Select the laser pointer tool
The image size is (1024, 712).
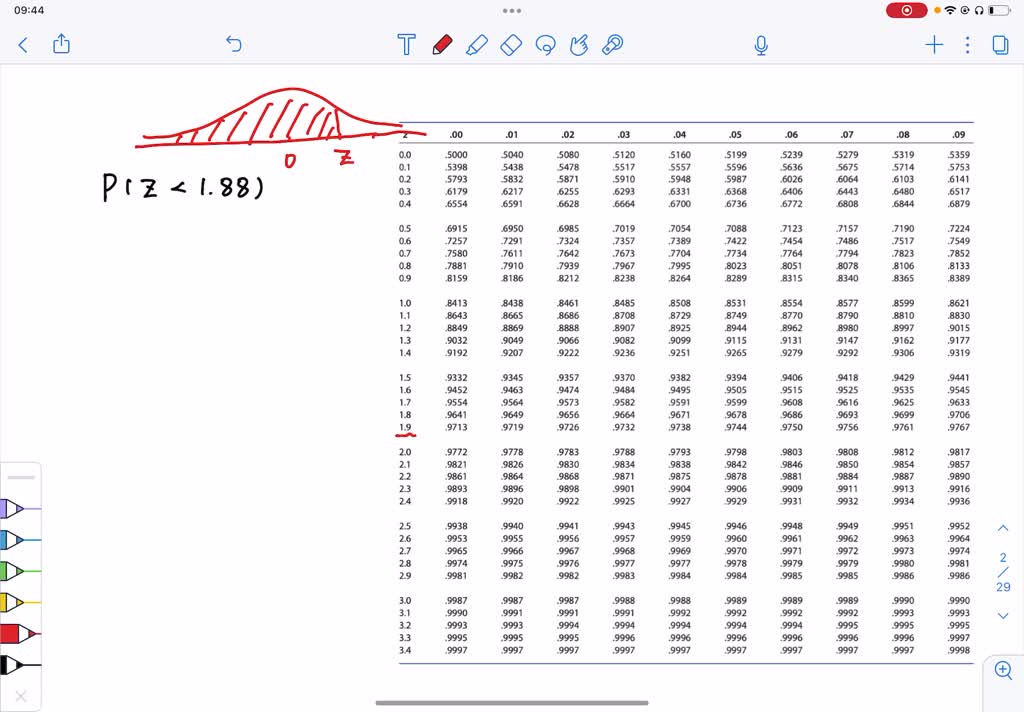pos(612,45)
